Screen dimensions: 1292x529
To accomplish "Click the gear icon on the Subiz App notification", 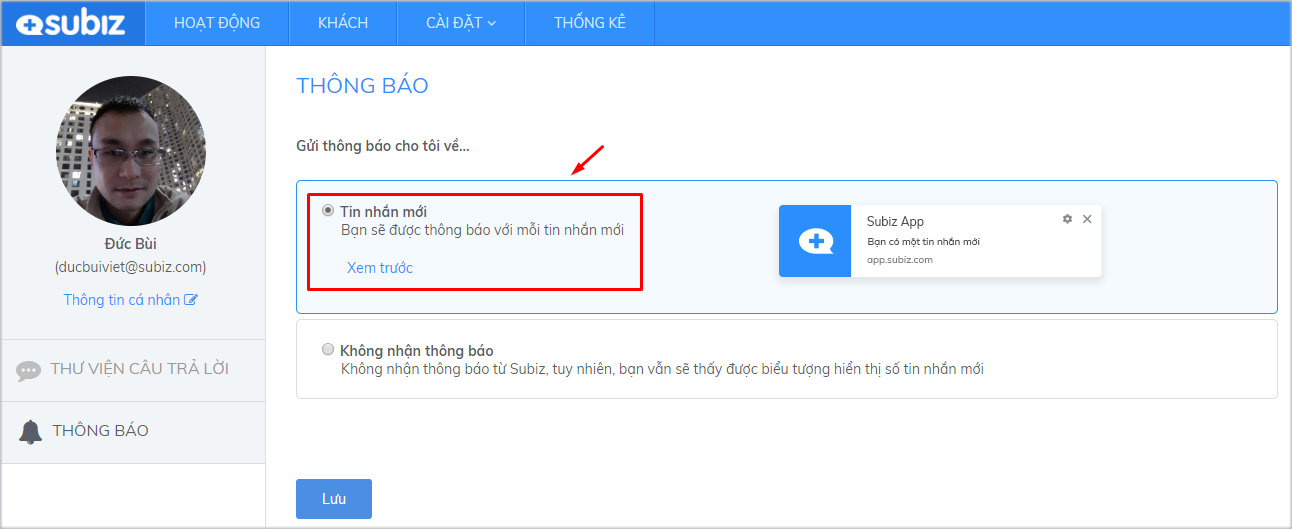I will click(x=1067, y=219).
